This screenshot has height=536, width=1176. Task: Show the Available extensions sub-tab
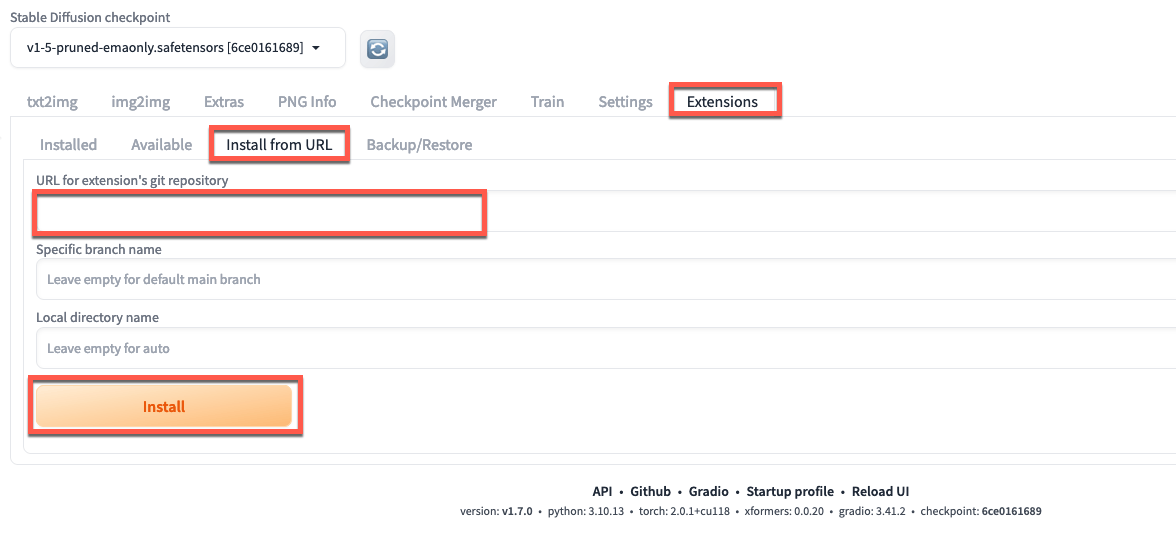pyautogui.click(x=161, y=145)
